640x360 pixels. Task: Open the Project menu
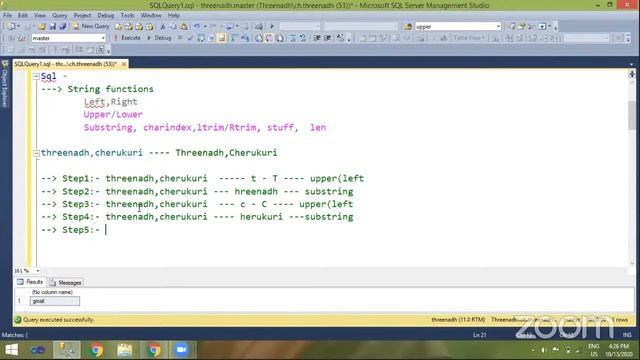click(x=82, y=16)
